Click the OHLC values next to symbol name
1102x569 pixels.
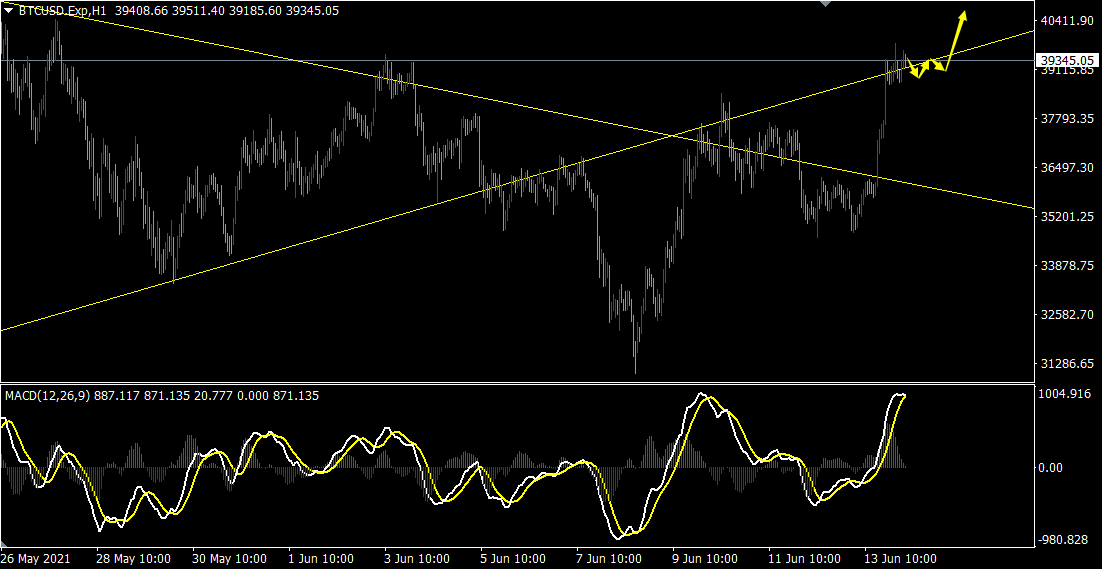click(227, 11)
